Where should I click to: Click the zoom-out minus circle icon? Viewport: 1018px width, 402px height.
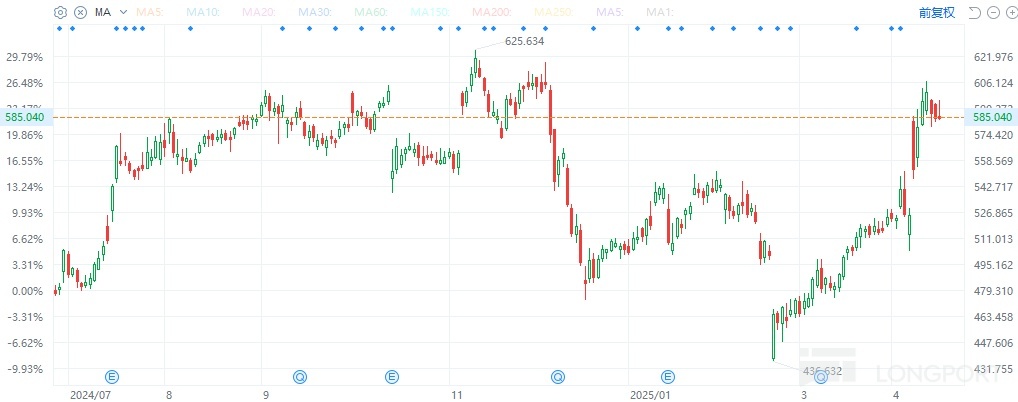tap(989, 12)
